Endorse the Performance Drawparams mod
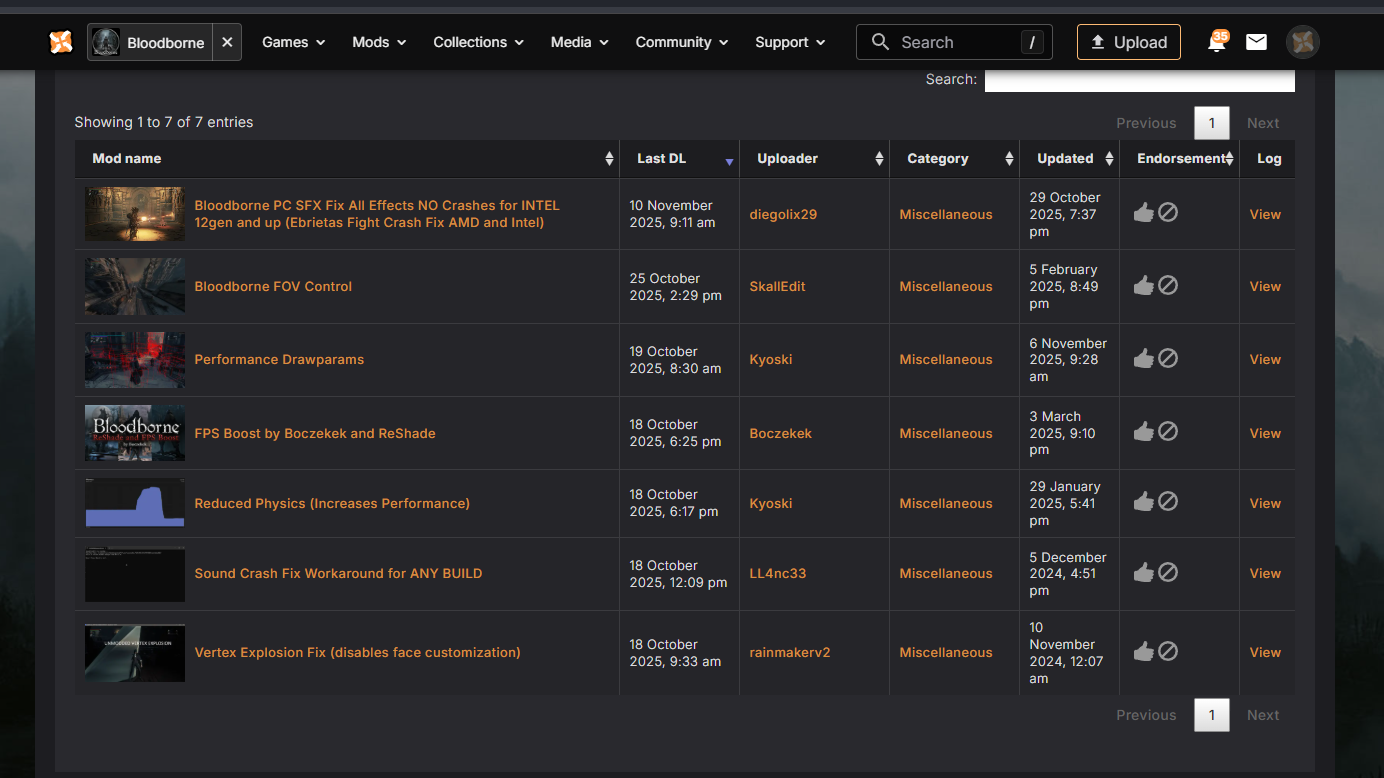Screen dimensions: 1384x778 (x=1144, y=359)
